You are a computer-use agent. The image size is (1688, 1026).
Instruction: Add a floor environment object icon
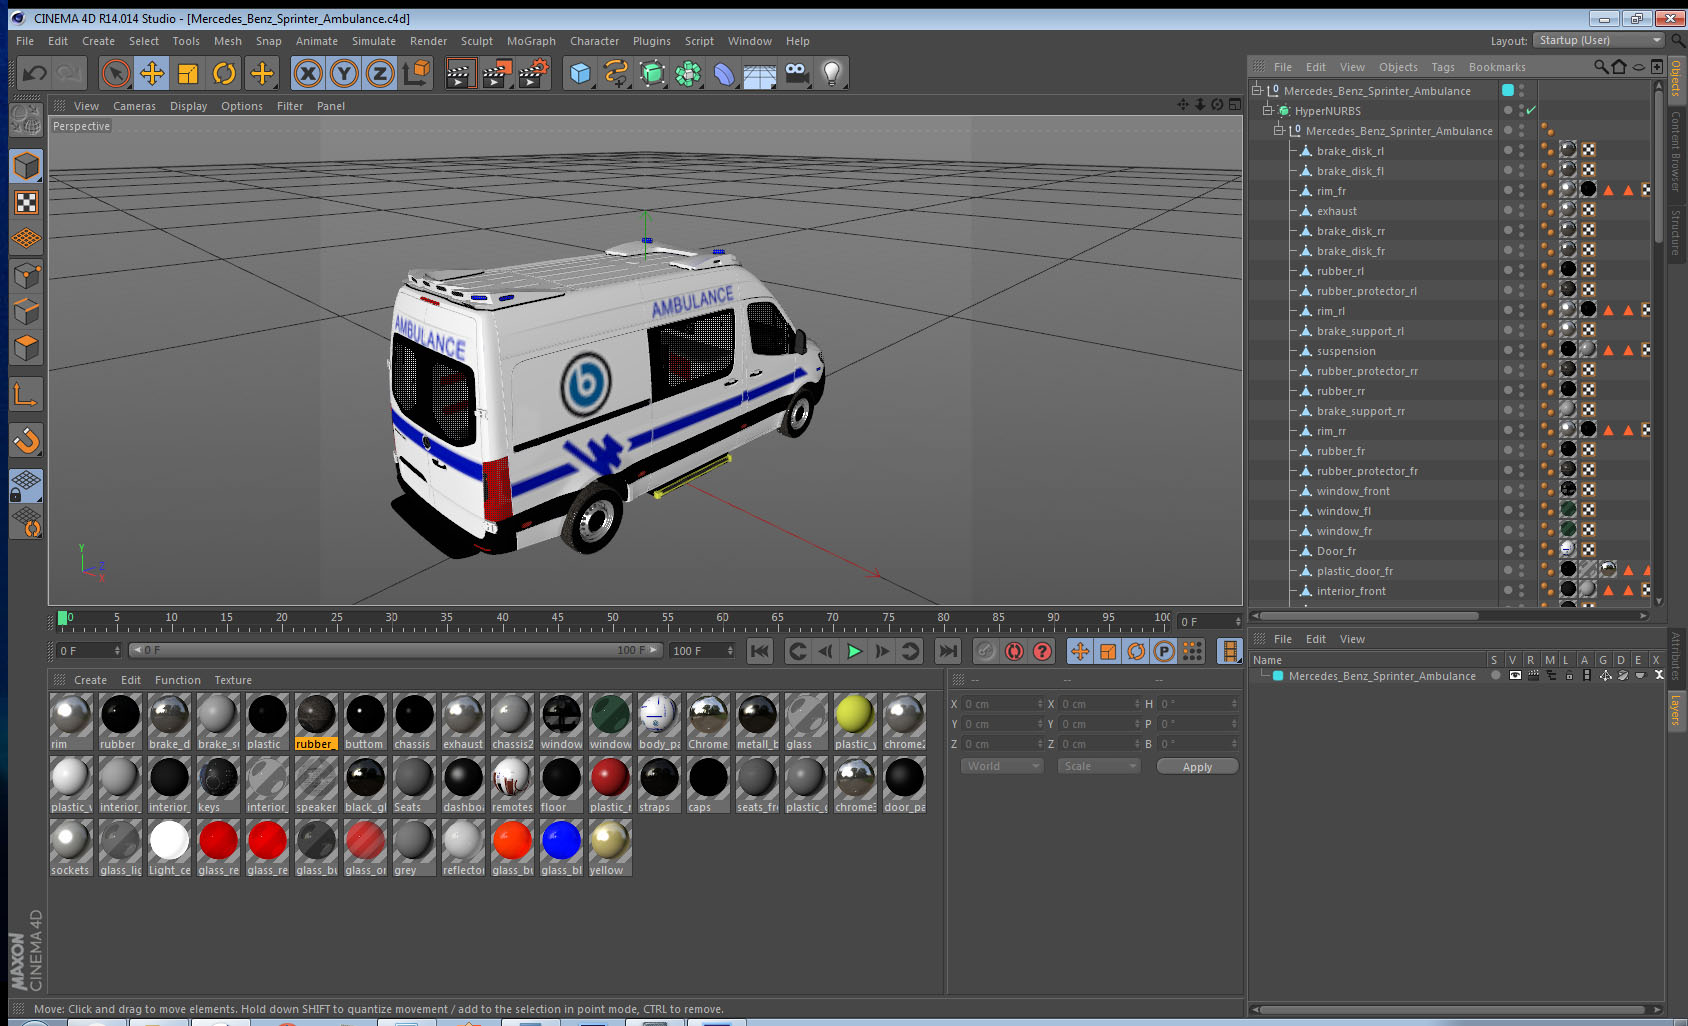pyautogui.click(x=760, y=73)
